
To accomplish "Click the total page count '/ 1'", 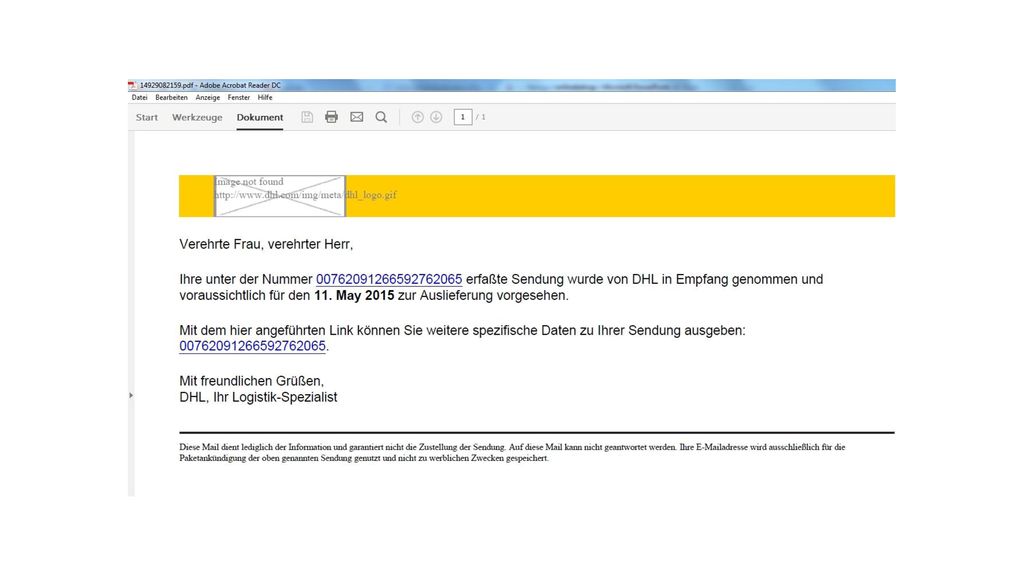I will [481, 117].
